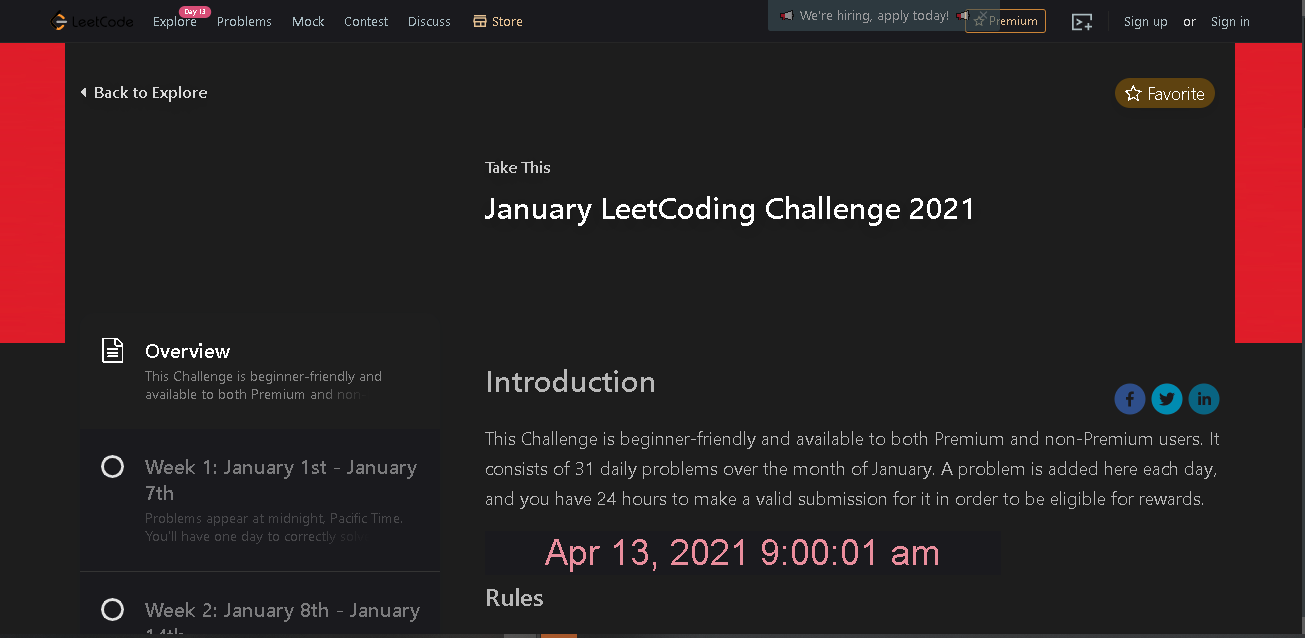
Task: Add challenge to Favorite
Action: click(1165, 93)
